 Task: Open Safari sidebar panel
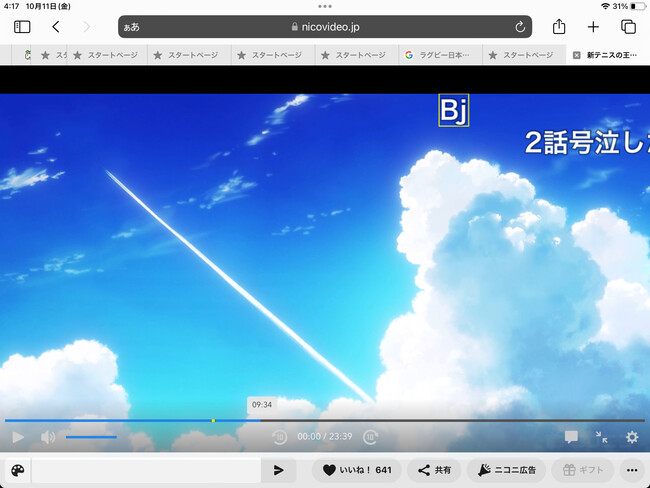(x=22, y=27)
